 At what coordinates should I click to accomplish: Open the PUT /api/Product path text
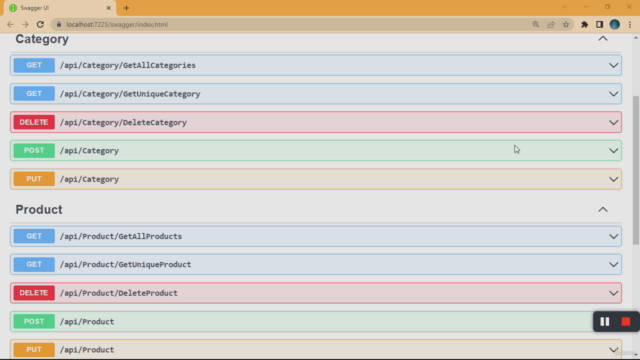pos(87,350)
